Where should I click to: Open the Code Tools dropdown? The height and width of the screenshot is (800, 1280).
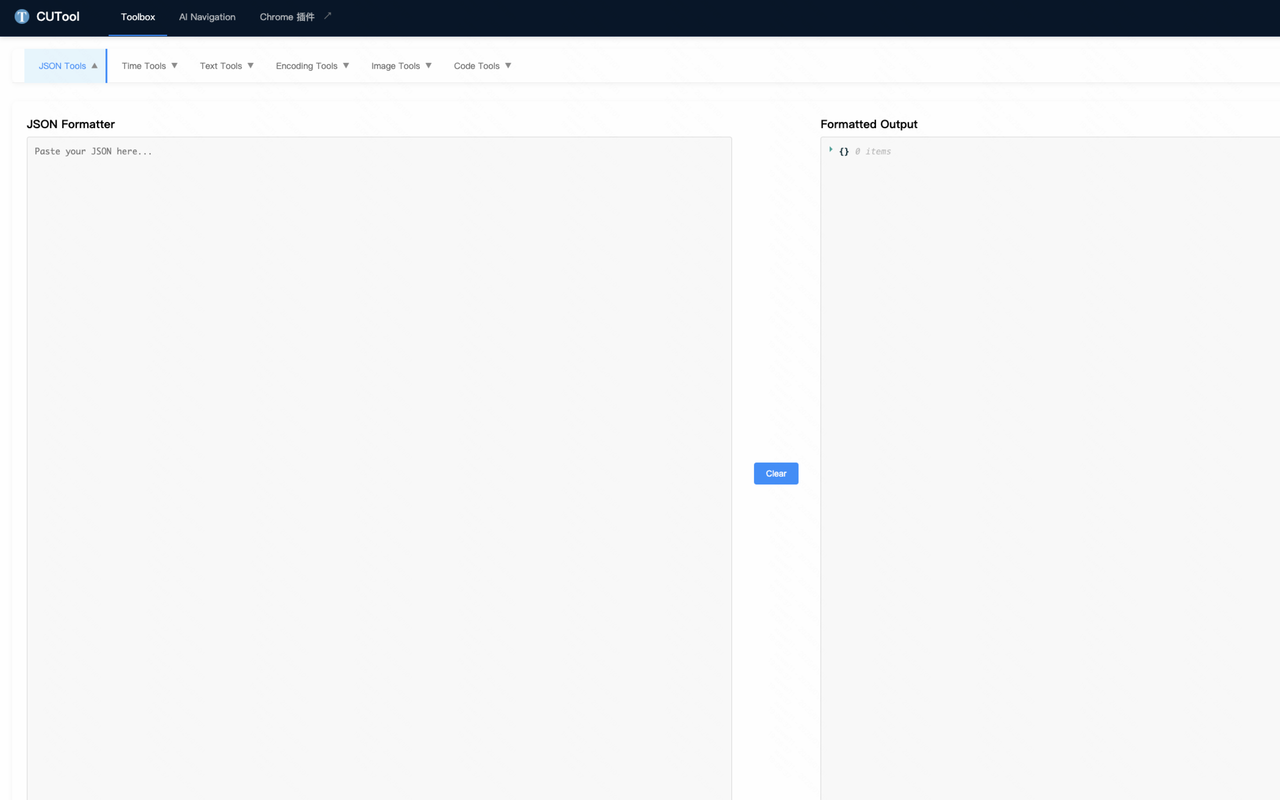482,66
